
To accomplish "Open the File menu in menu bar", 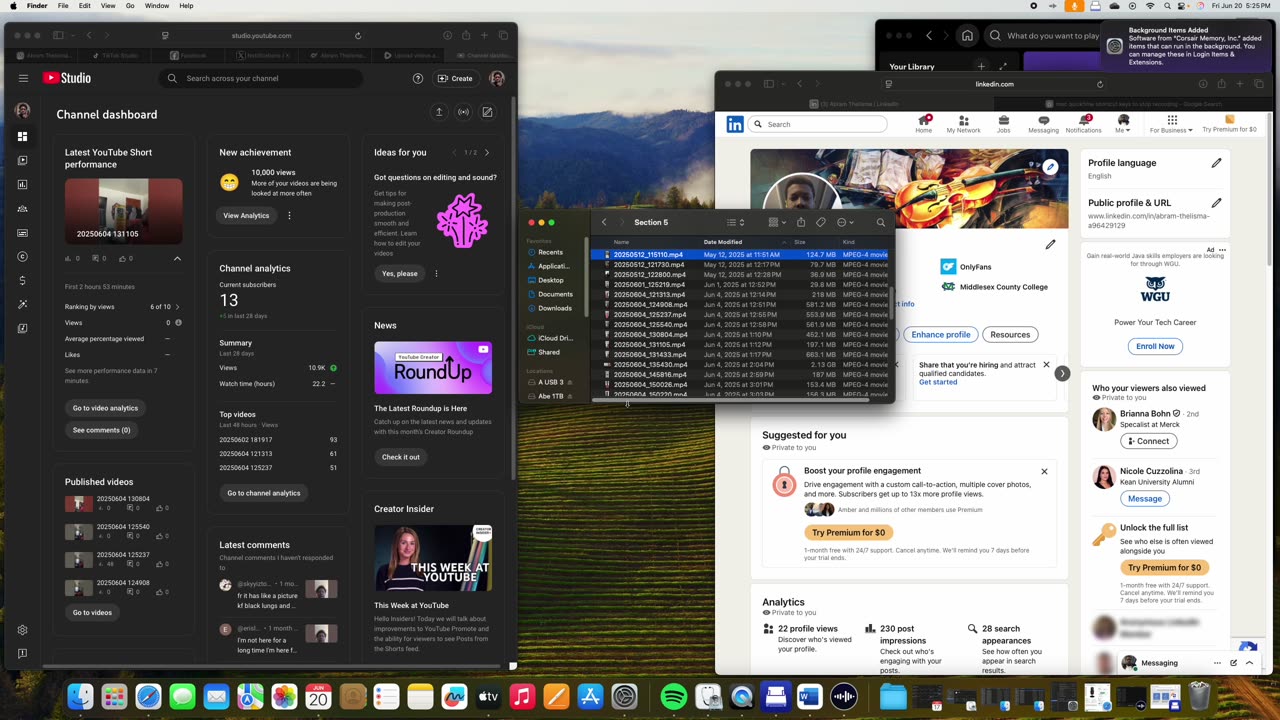I will coord(63,6).
